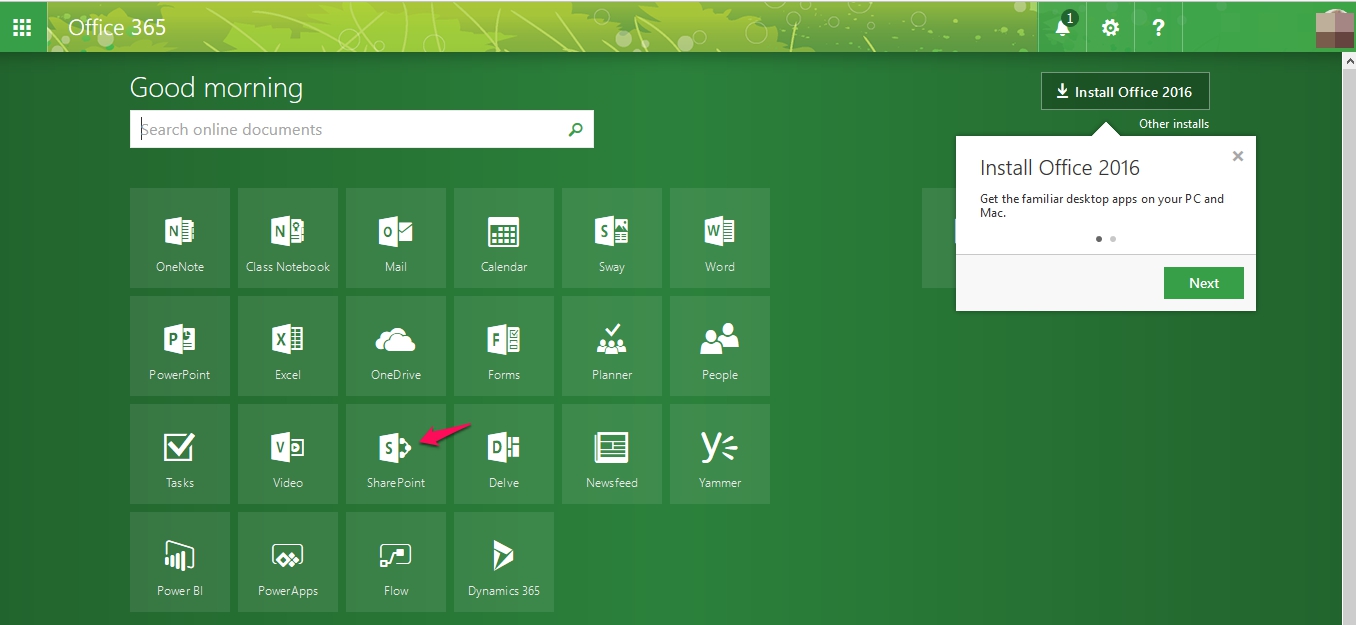
Task: Close the Install Office 2016 popup
Action: pos(1238,156)
